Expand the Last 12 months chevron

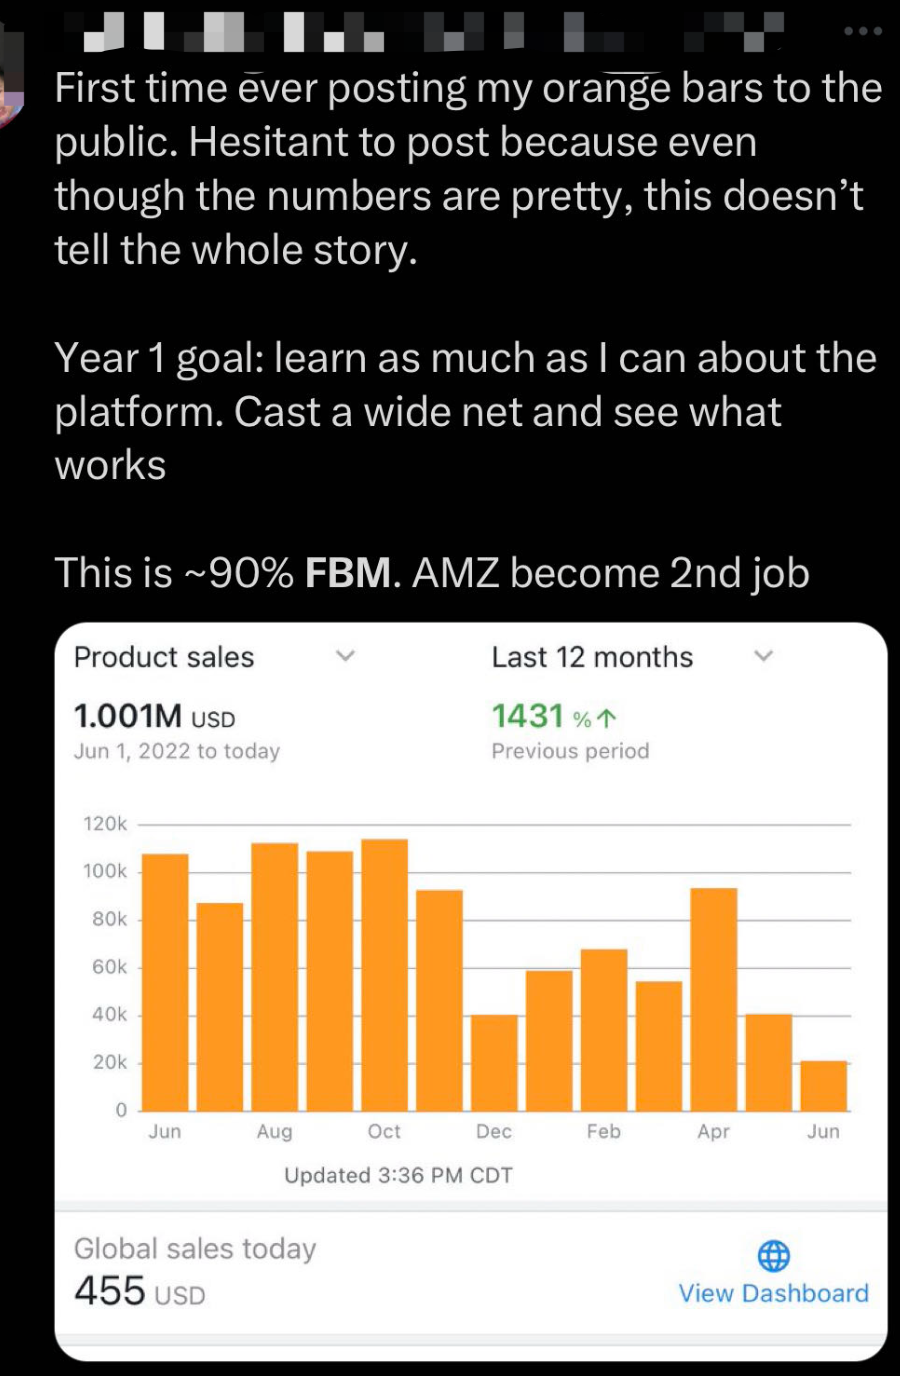click(764, 656)
